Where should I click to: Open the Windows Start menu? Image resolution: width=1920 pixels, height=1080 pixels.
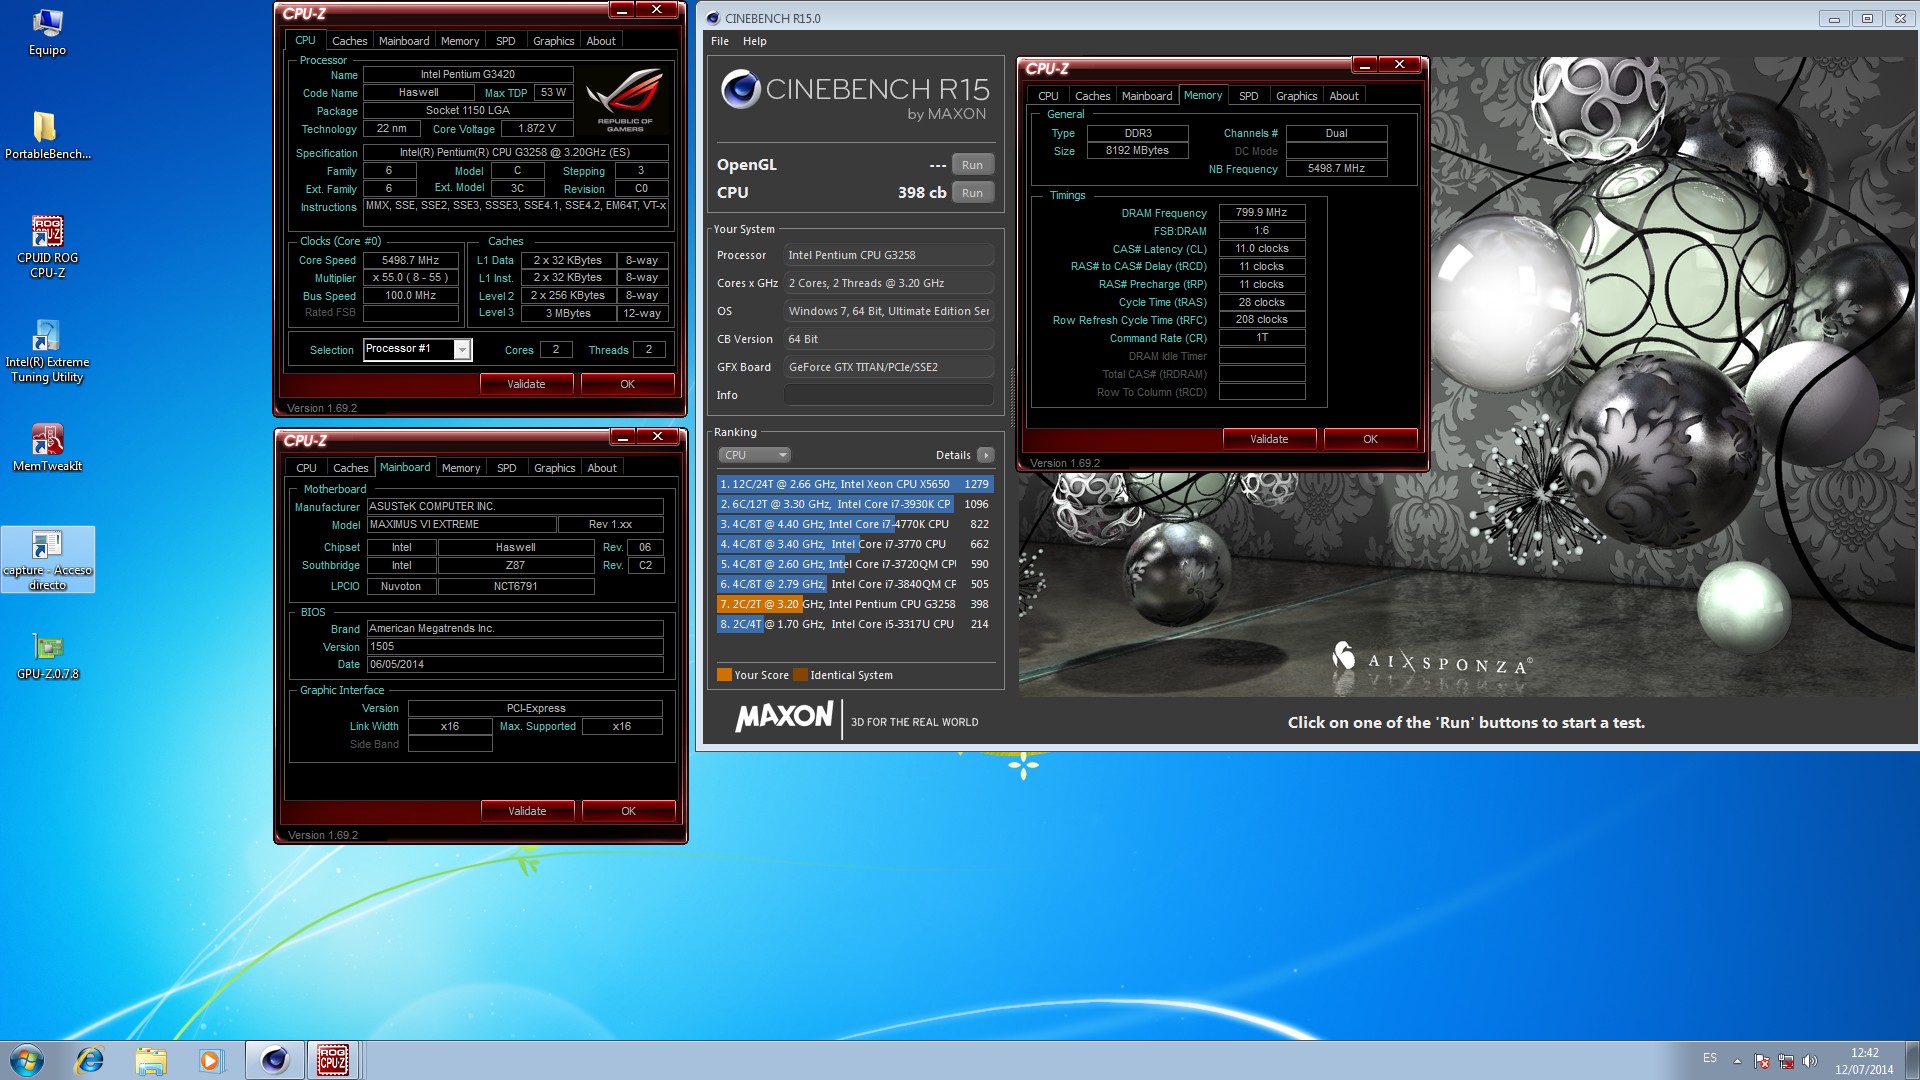click(27, 1060)
